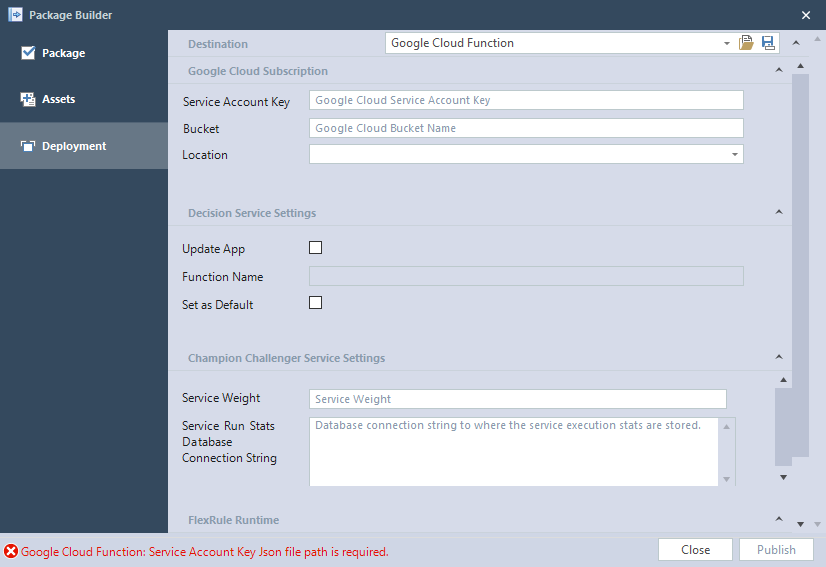The width and height of the screenshot is (826, 567).
Task: Enable the Update App checkbox
Action: (x=316, y=248)
